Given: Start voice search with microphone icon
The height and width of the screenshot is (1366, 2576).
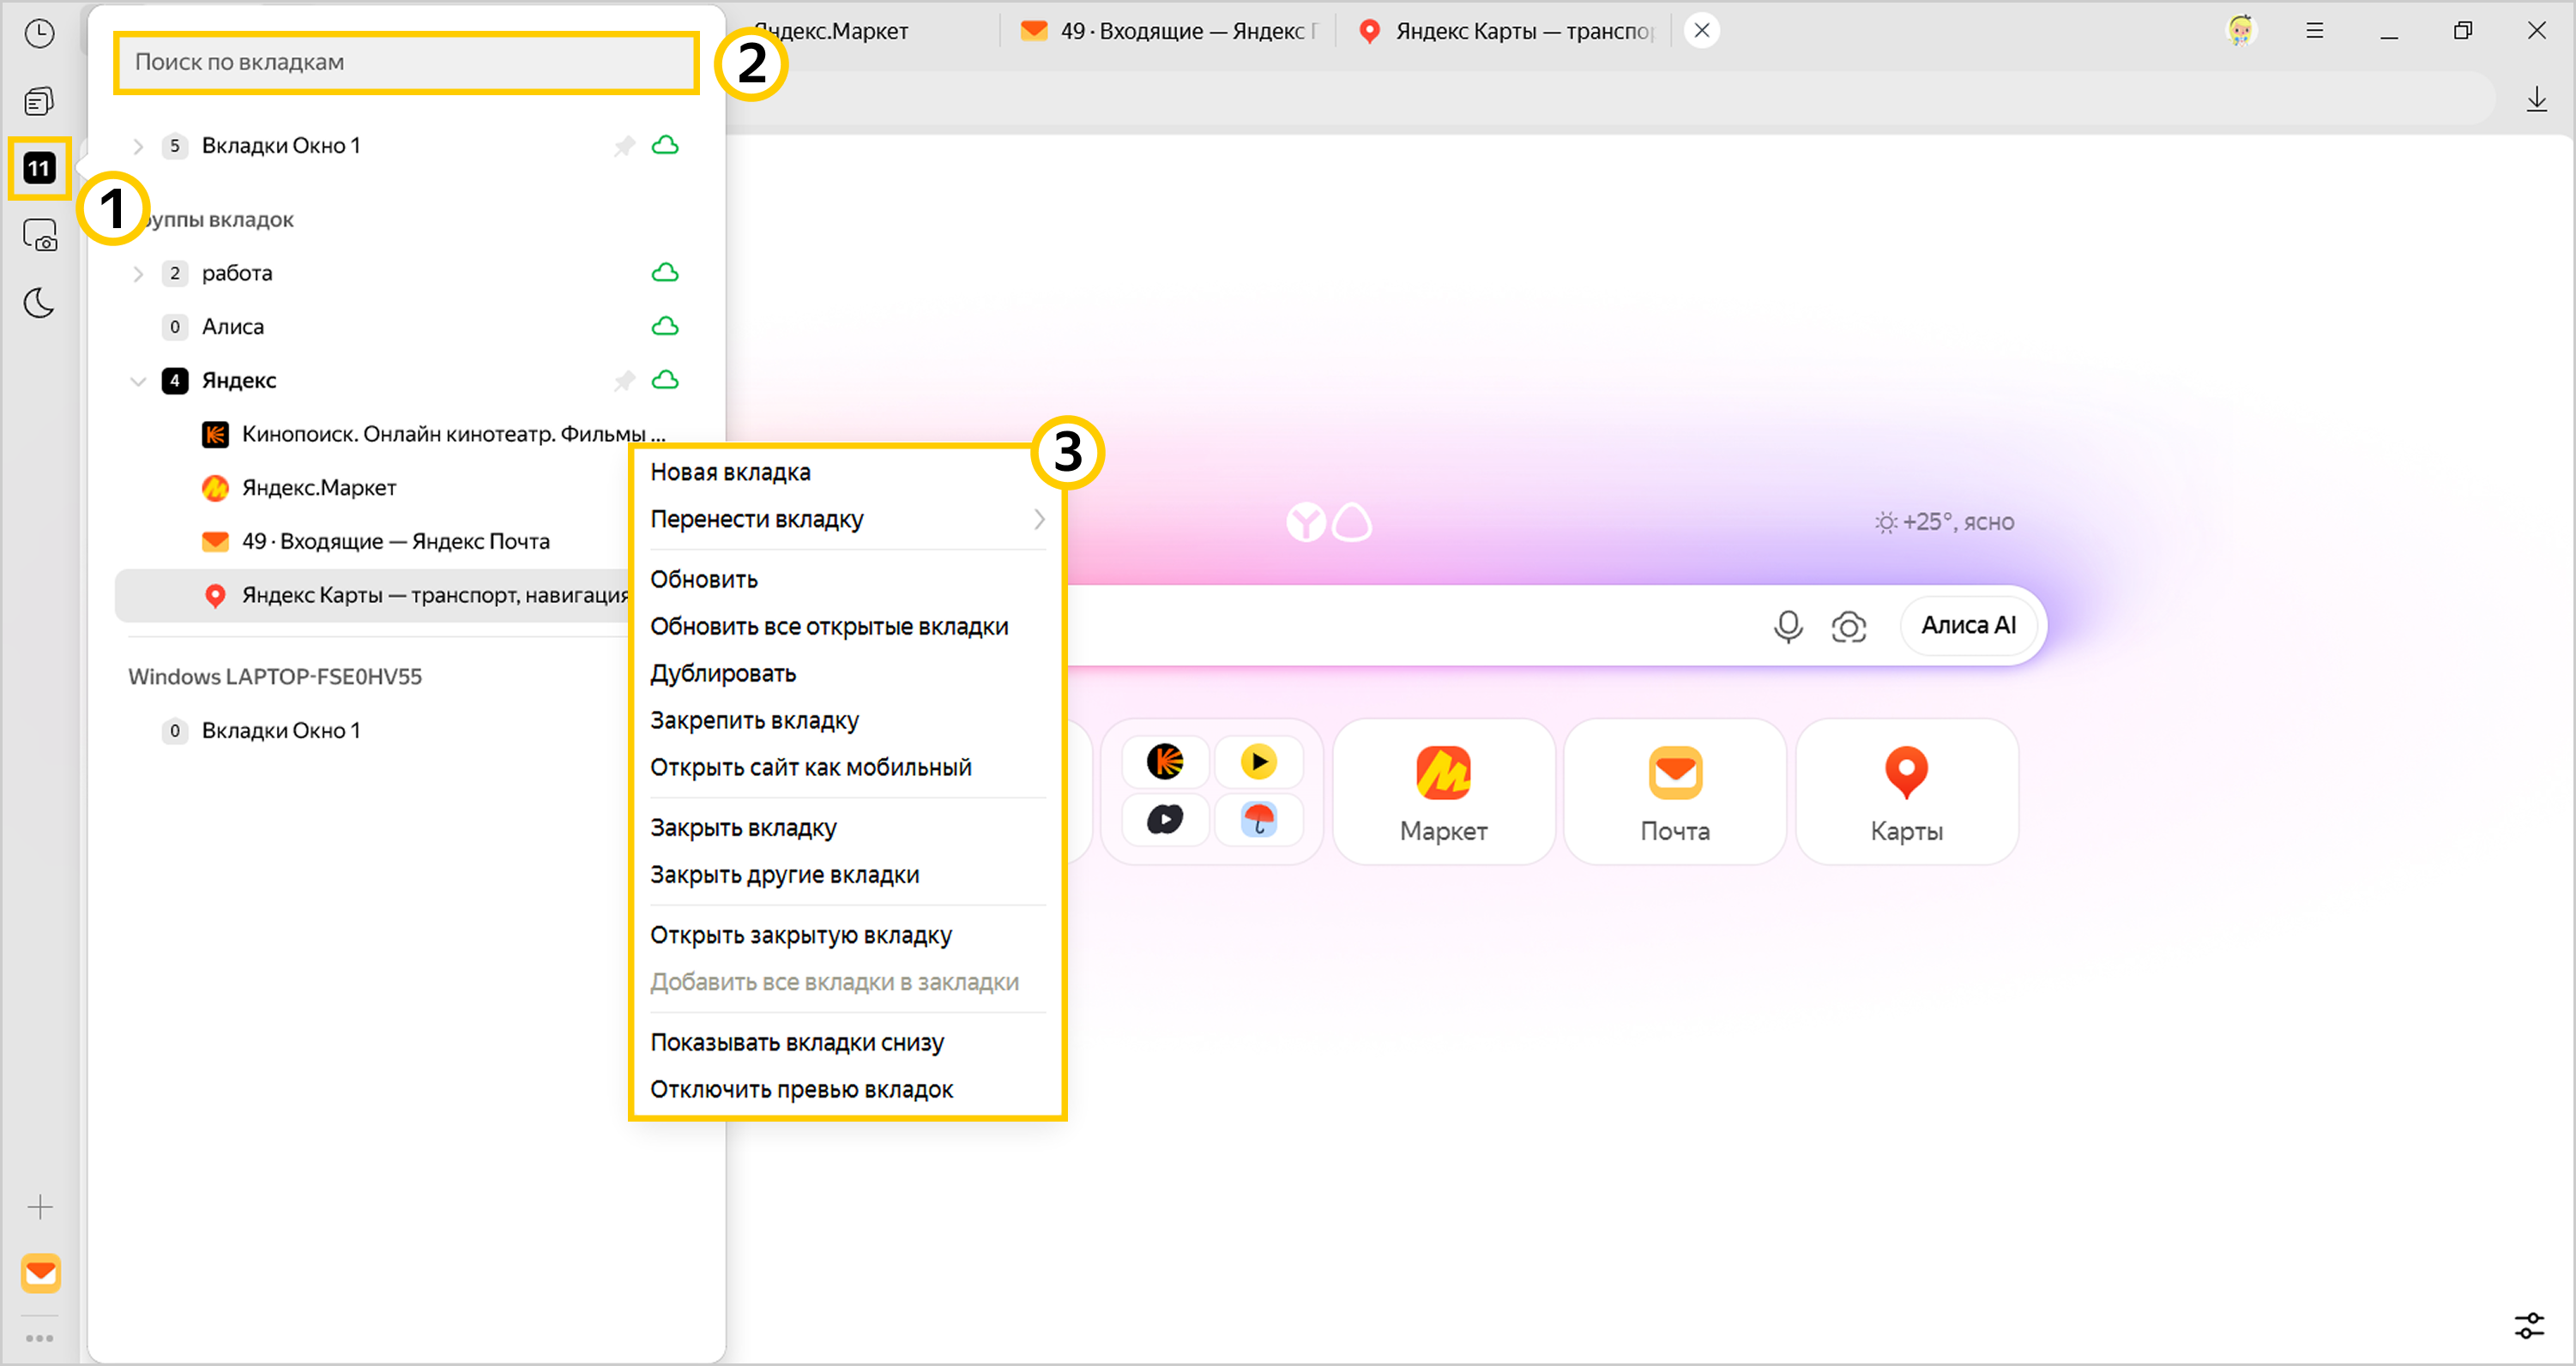Looking at the screenshot, I should (x=1788, y=626).
